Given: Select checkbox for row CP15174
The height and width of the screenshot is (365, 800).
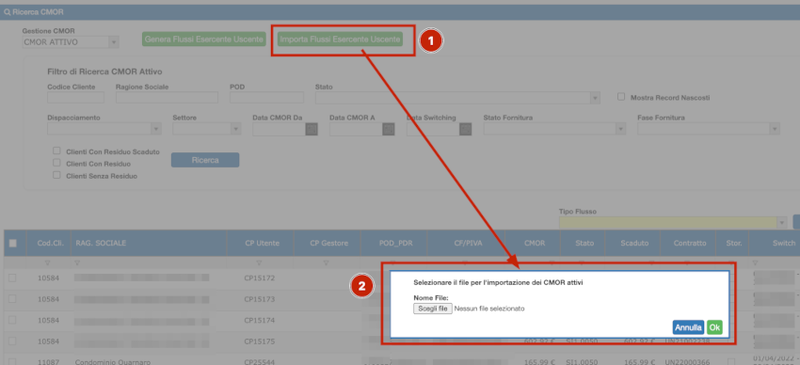Looking at the screenshot, I should click(x=12, y=320).
